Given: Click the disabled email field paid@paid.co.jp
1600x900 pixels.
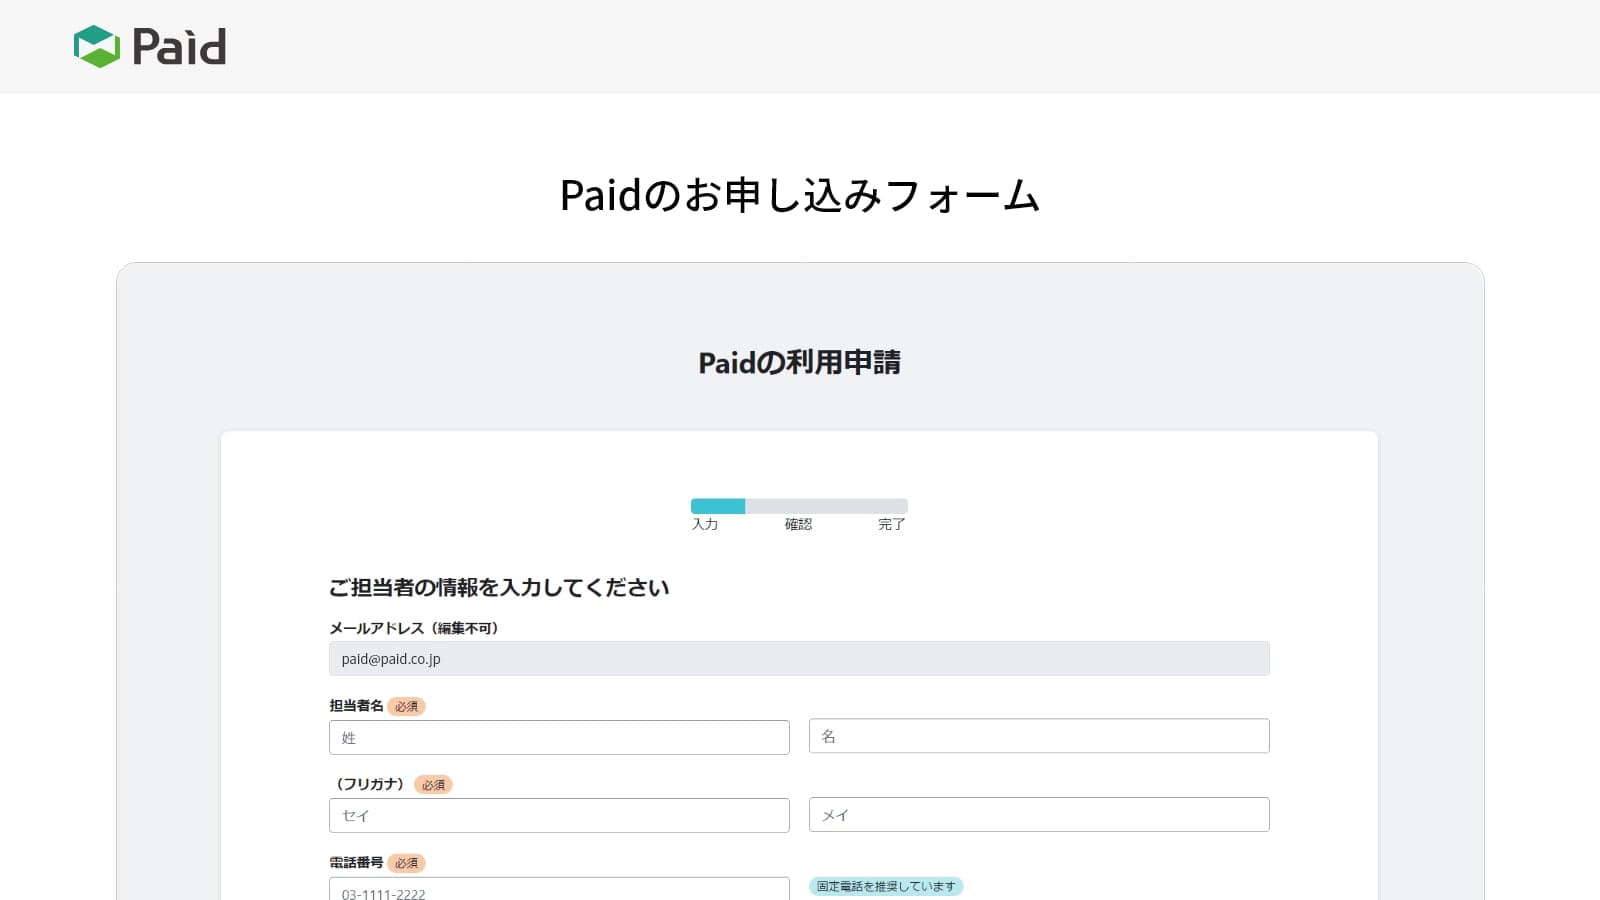Looking at the screenshot, I should (799, 659).
